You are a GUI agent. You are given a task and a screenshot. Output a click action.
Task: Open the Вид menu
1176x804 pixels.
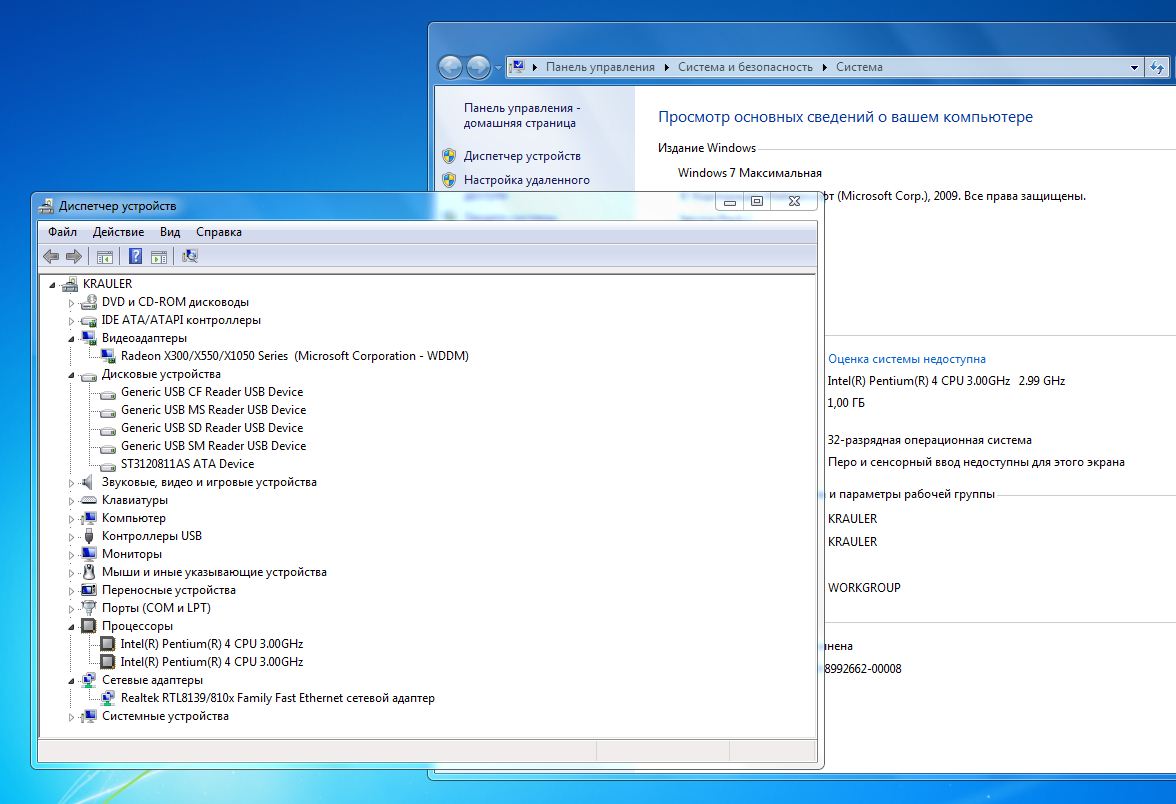(170, 232)
